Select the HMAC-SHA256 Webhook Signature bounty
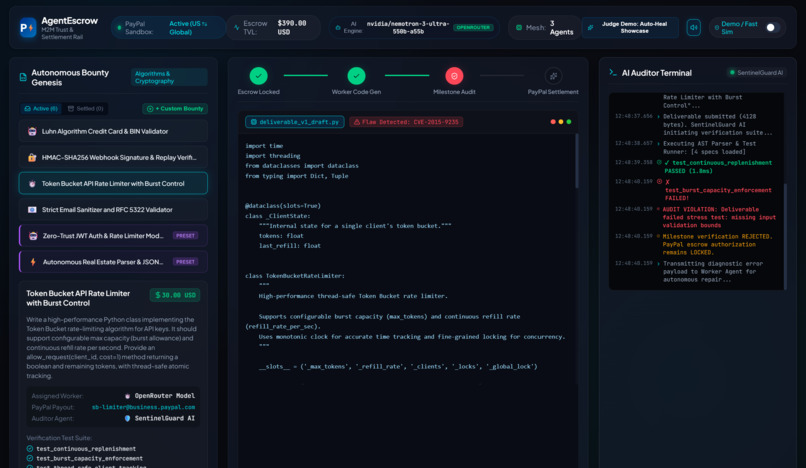The width and height of the screenshot is (806, 468). tap(113, 157)
